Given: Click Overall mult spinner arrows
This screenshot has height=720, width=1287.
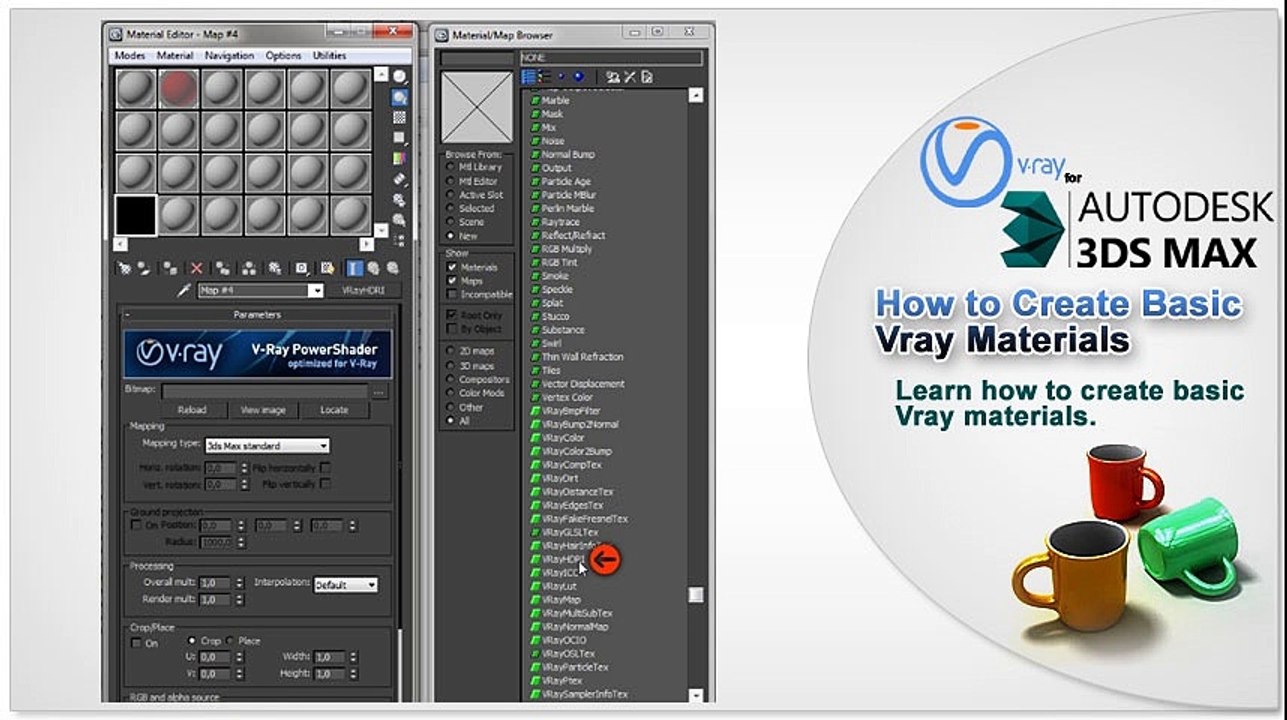Looking at the screenshot, I should pos(239,583).
